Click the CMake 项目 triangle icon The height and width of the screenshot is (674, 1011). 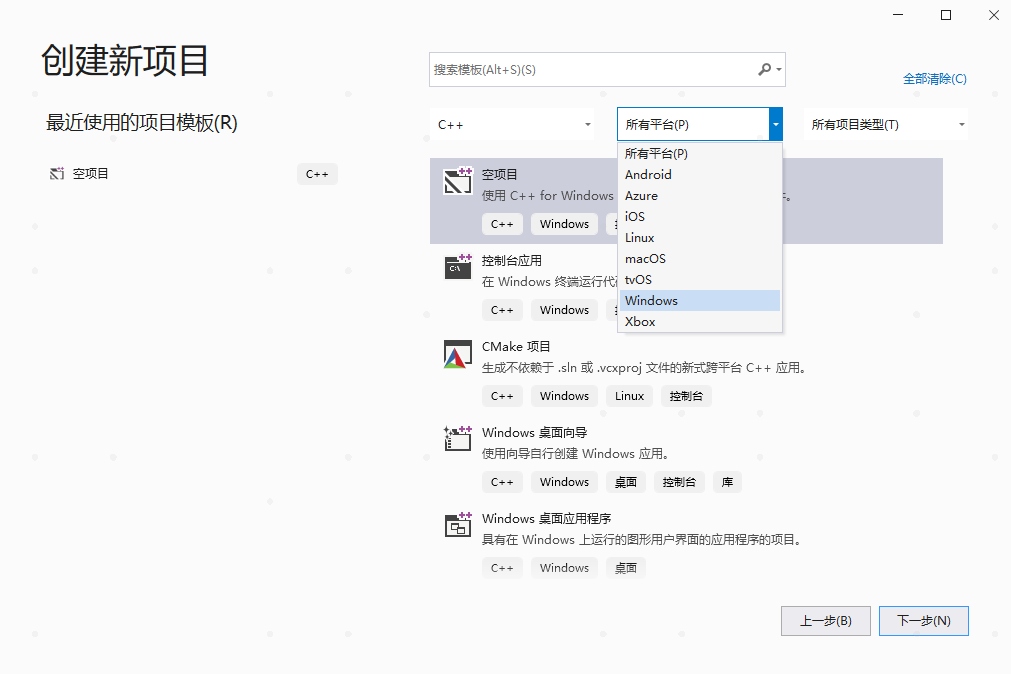(x=458, y=354)
